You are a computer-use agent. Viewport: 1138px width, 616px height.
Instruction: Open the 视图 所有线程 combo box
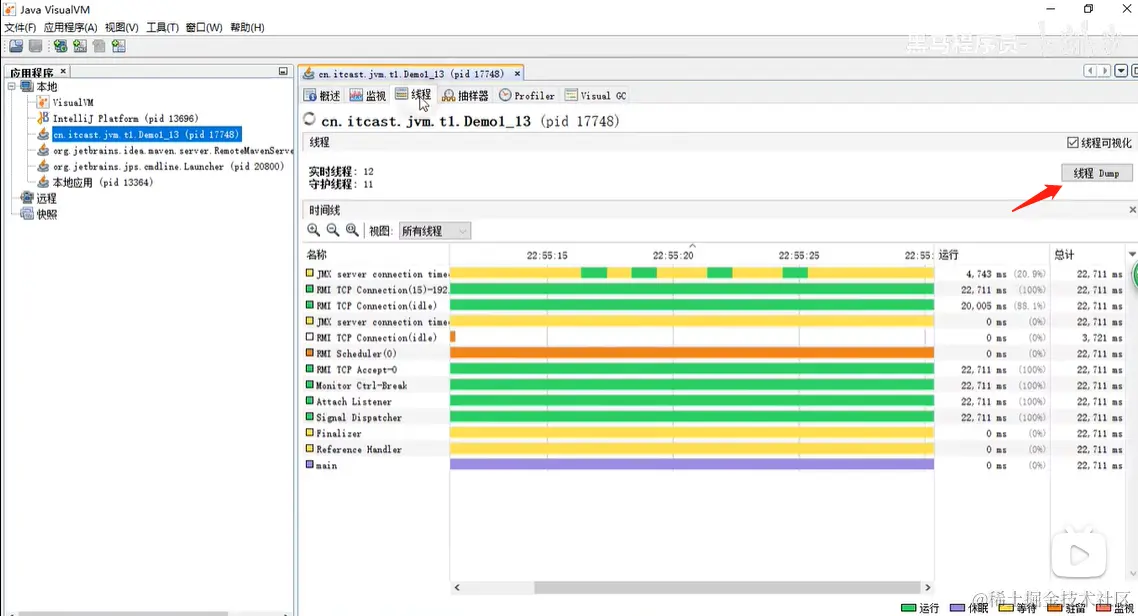click(x=435, y=231)
